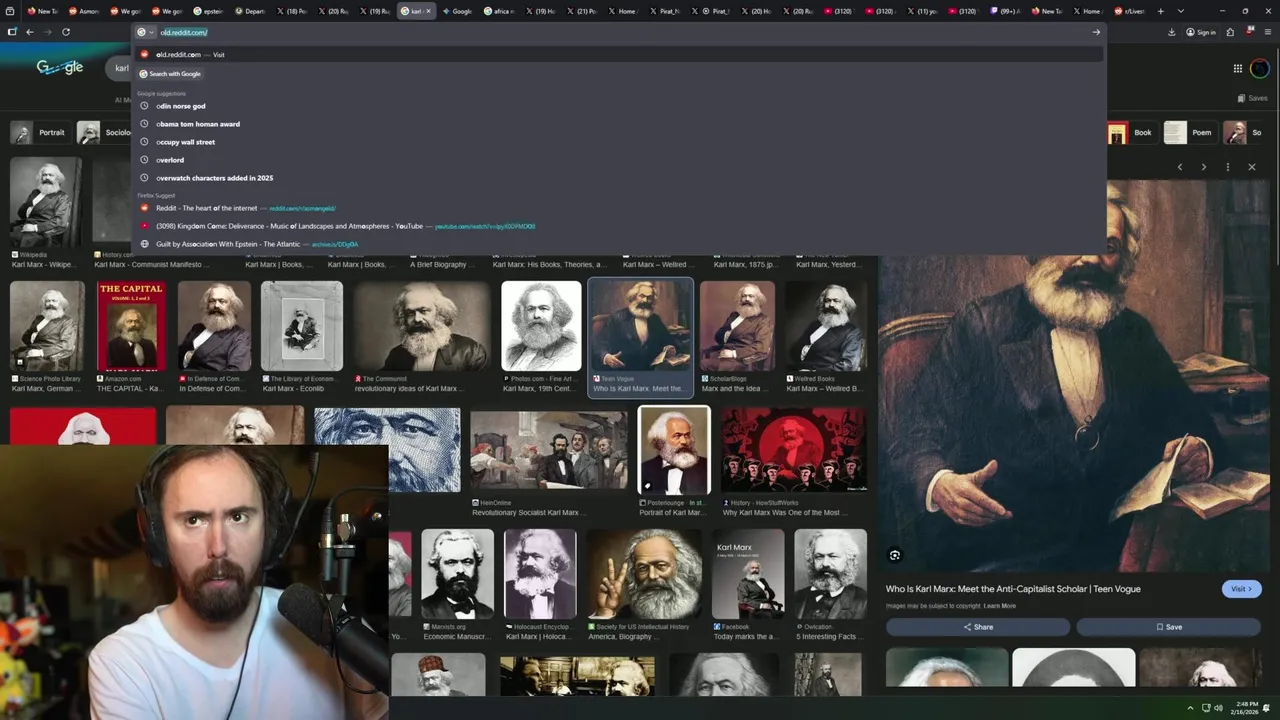Switch to the 'africa' tab
Viewport: 1280px width, 720px height.
(x=499, y=11)
